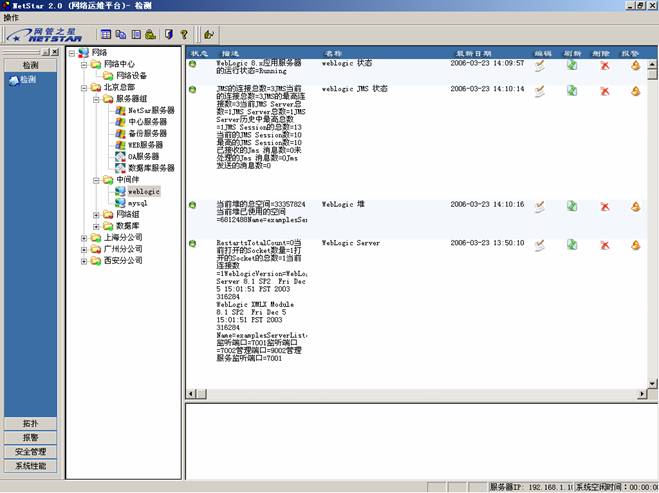The height and width of the screenshot is (493, 659).
Task: Select the WEB服务器 tree item
Action: (x=145, y=145)
